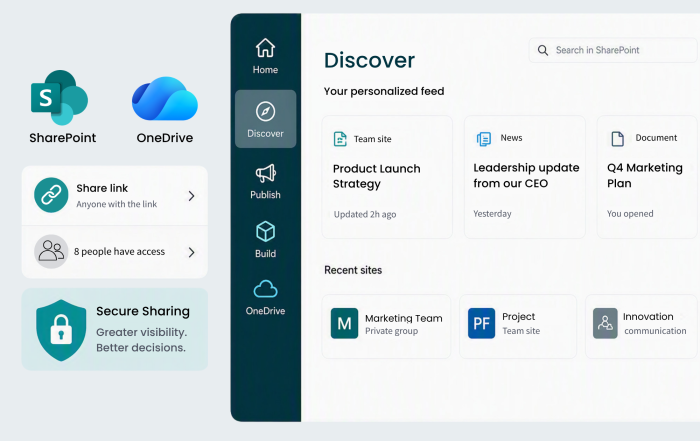The image size is (700, 441).
Task: Click the "Discover" page title
Action: [369, 60]
